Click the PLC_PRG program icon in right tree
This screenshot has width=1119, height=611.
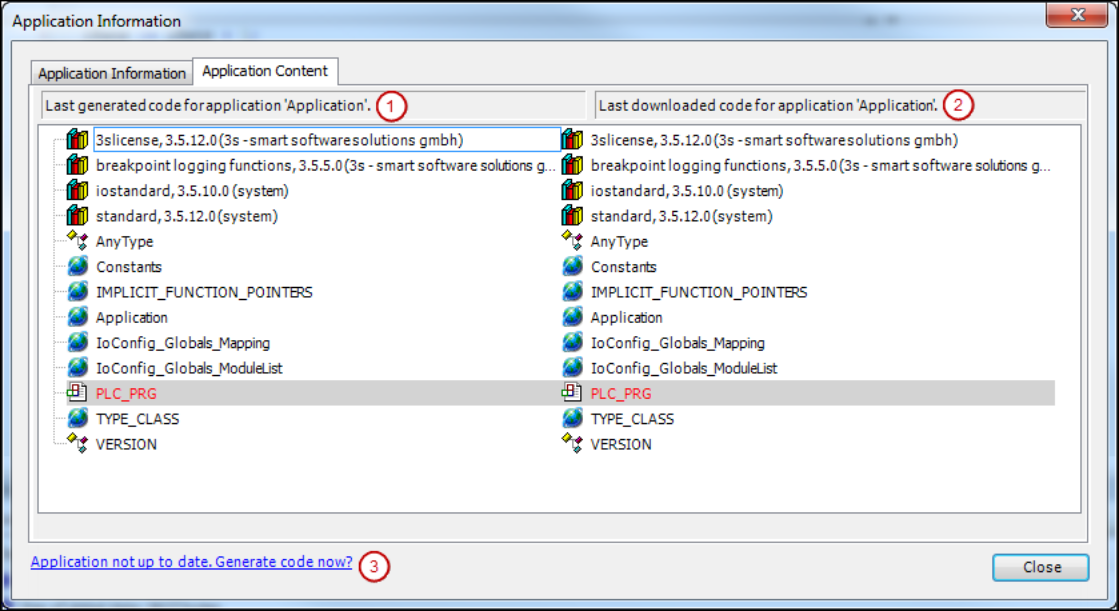click(572, 393)
